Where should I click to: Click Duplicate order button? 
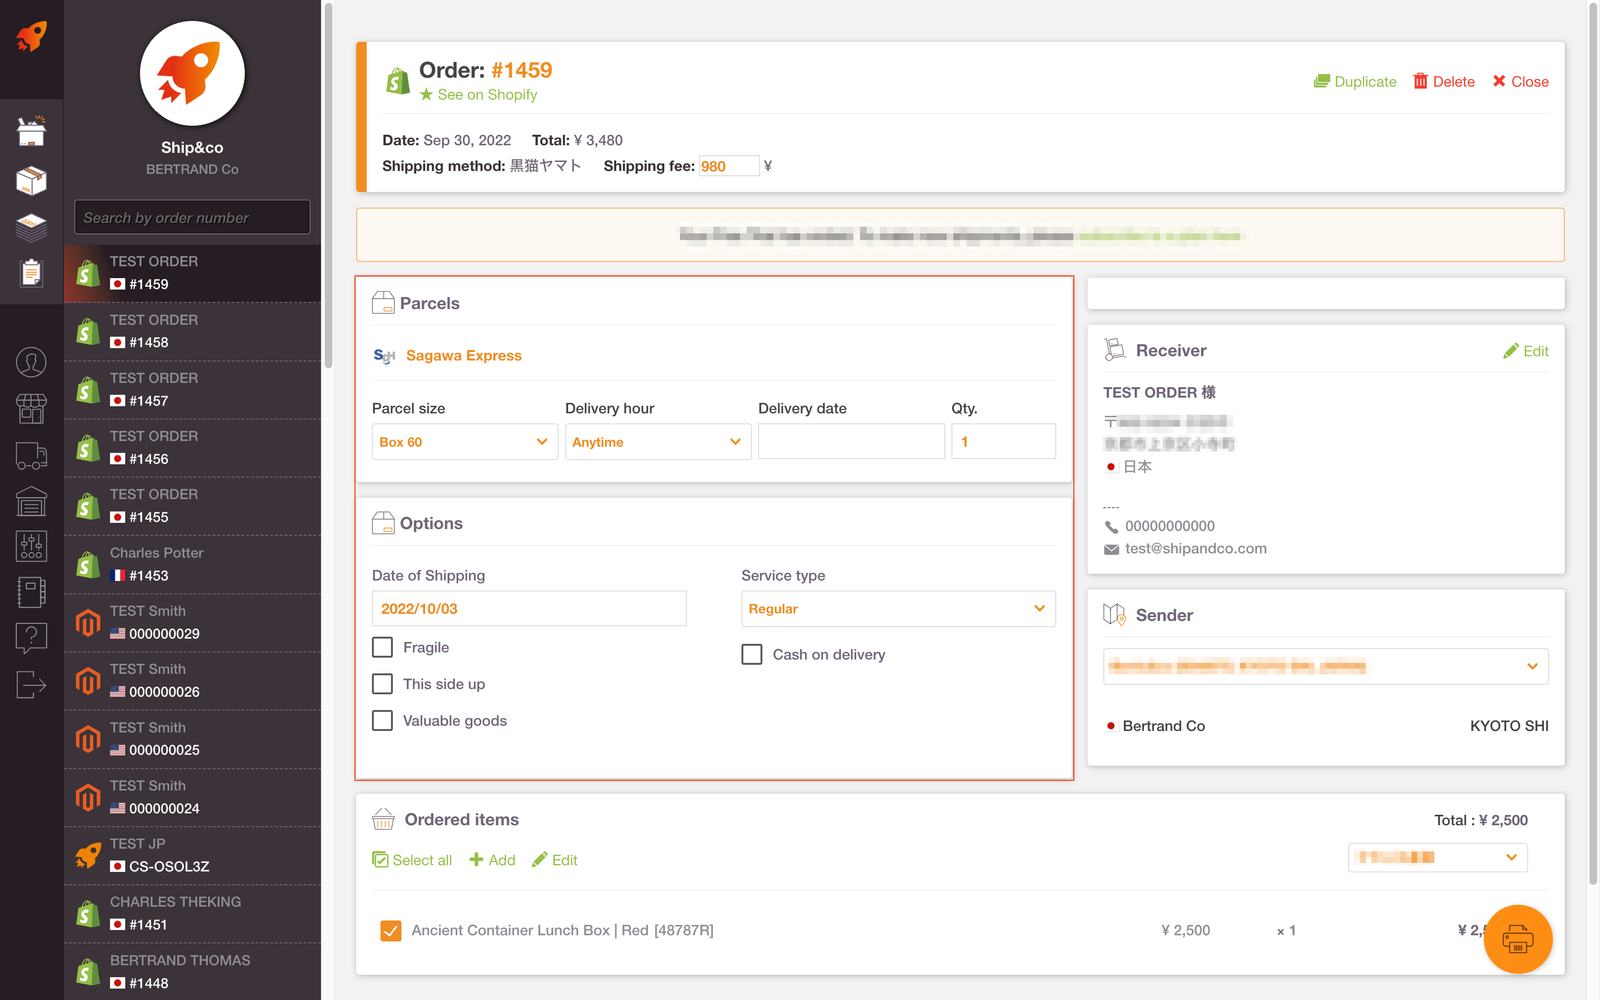[x=1354, y=82]
